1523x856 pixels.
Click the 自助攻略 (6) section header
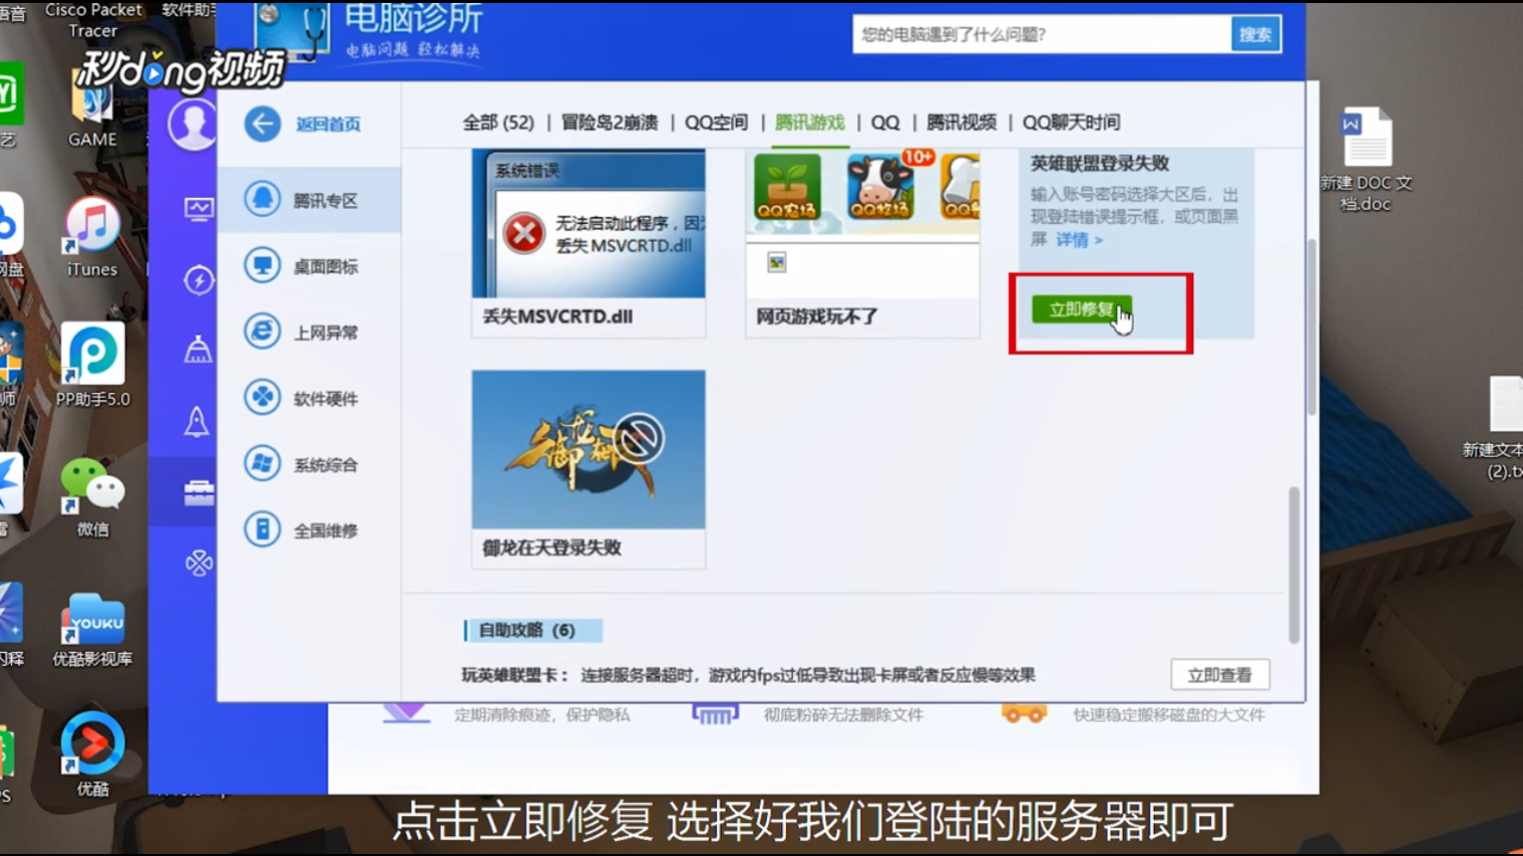(533, 630)
